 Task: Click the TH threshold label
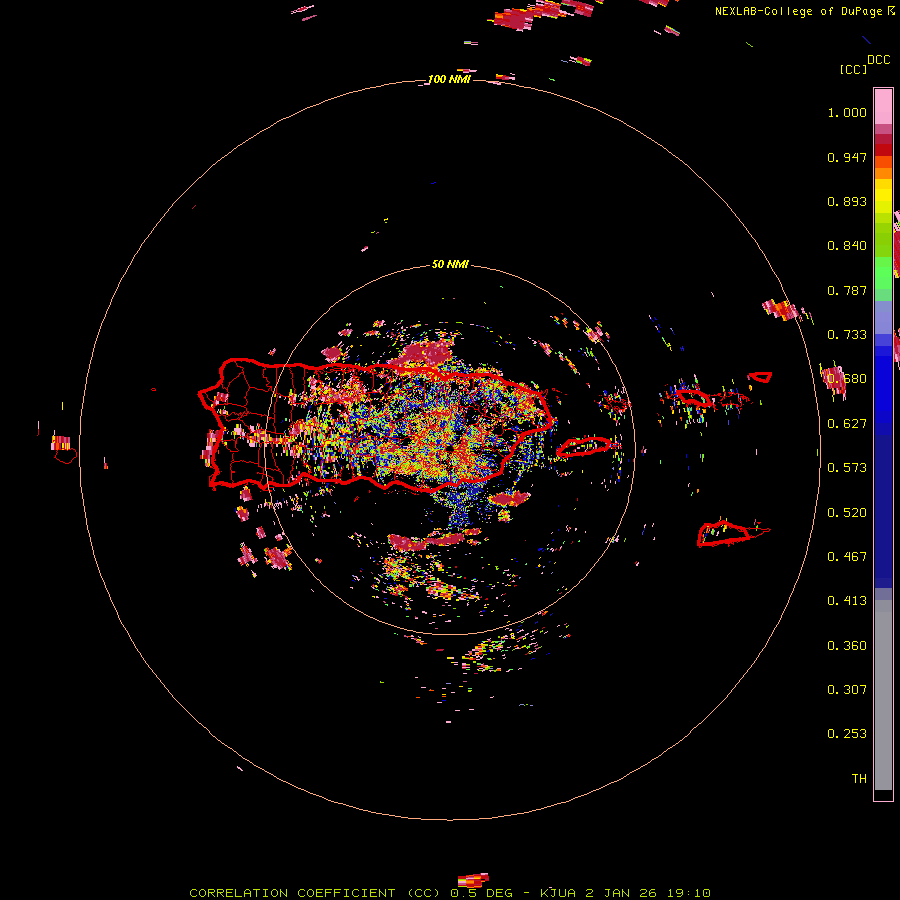(x=859, y=779)
